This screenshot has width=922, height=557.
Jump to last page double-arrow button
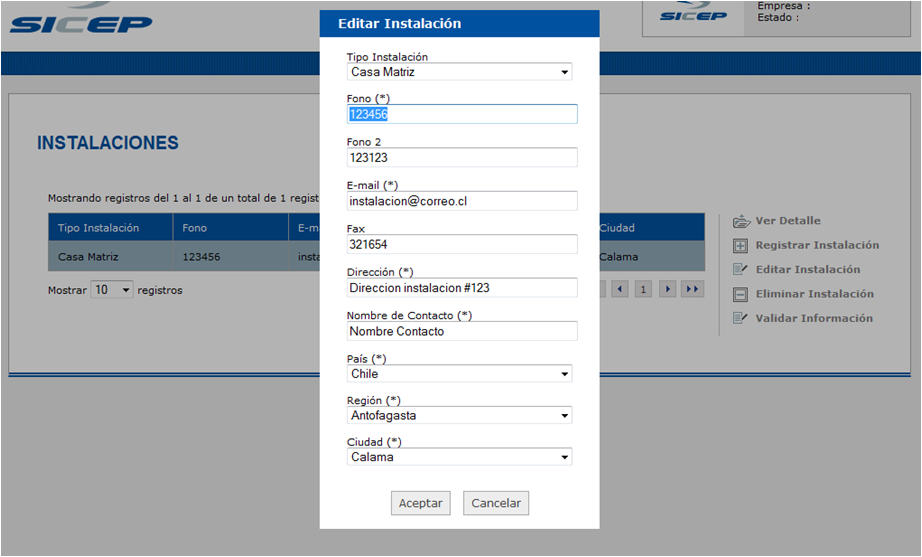coord(693,289)
